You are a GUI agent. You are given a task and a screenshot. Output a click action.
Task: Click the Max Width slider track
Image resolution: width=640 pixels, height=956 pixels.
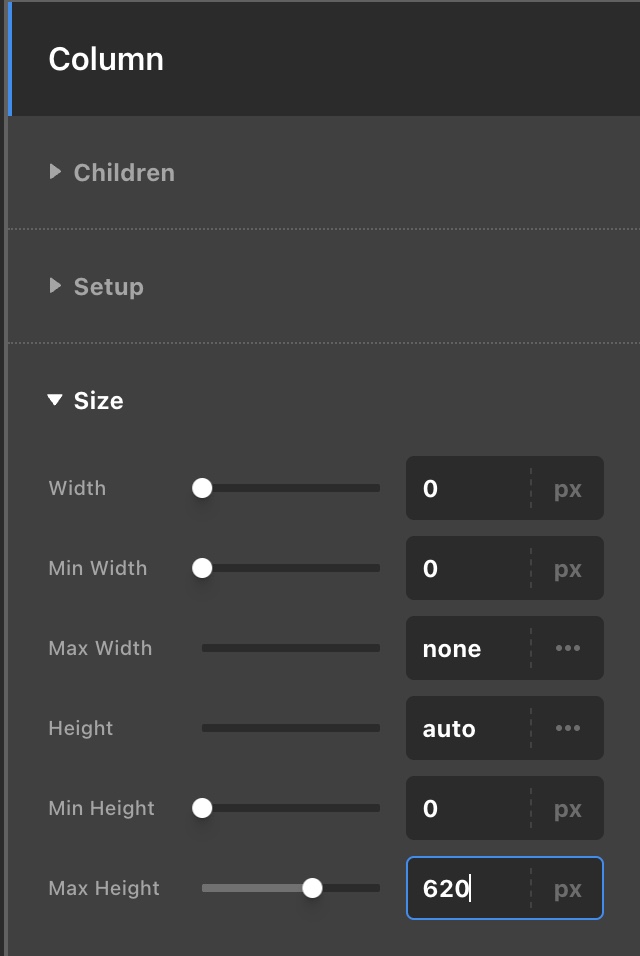[290, 648]
